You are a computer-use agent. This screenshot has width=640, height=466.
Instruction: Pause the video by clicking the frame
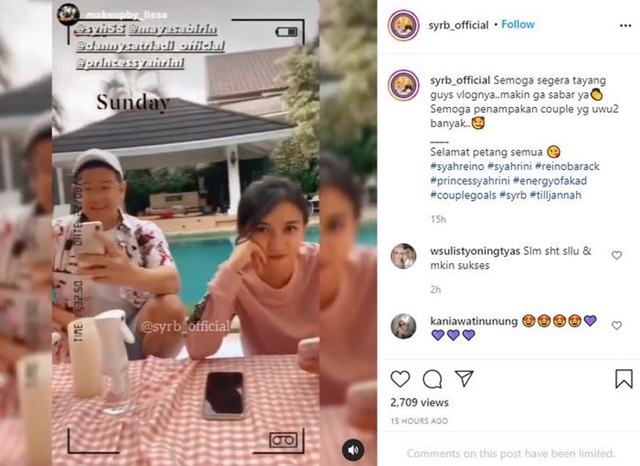(186, 233)
